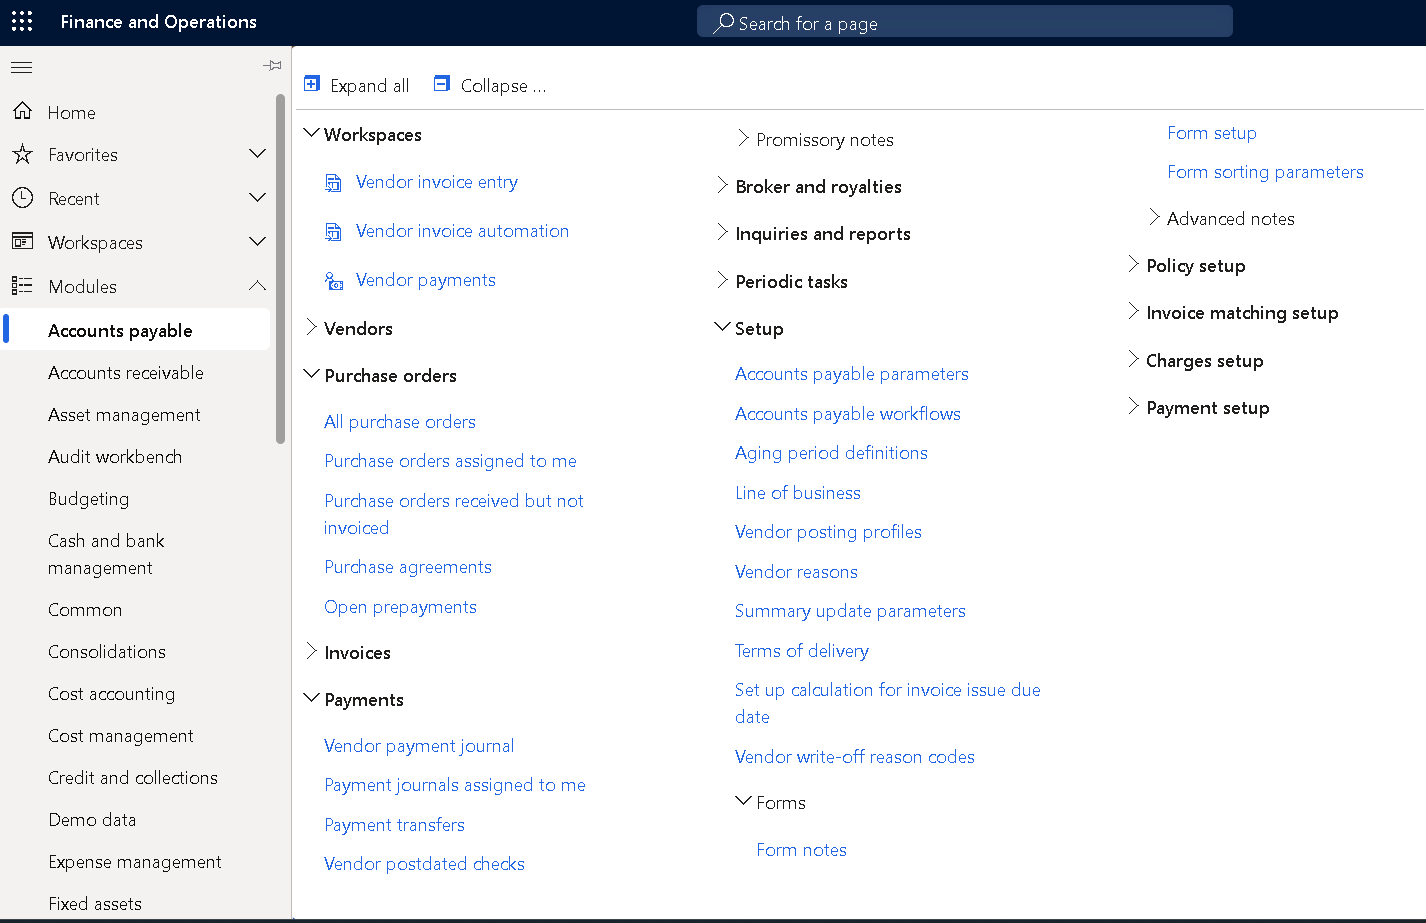Expand Periodic tasks section
Screen dimensions: 1426x923
(722, 280)
